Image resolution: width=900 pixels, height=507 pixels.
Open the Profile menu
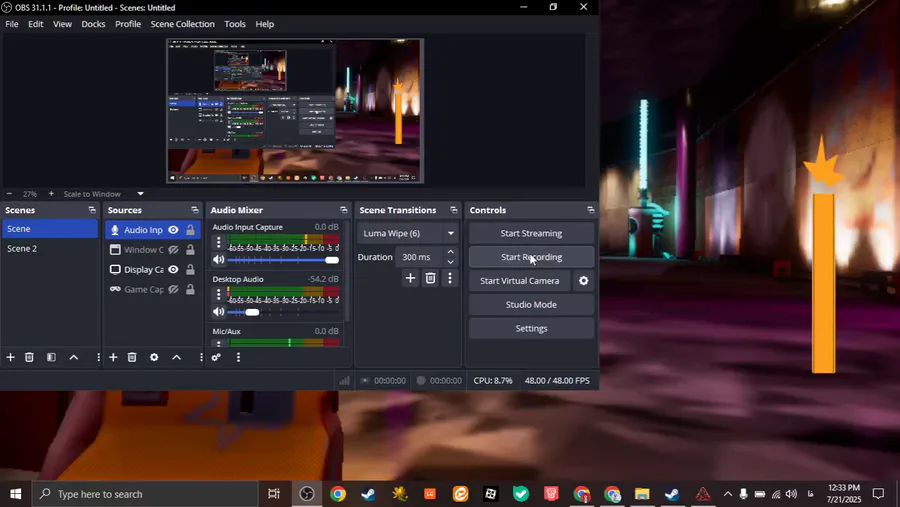(127, 24)
